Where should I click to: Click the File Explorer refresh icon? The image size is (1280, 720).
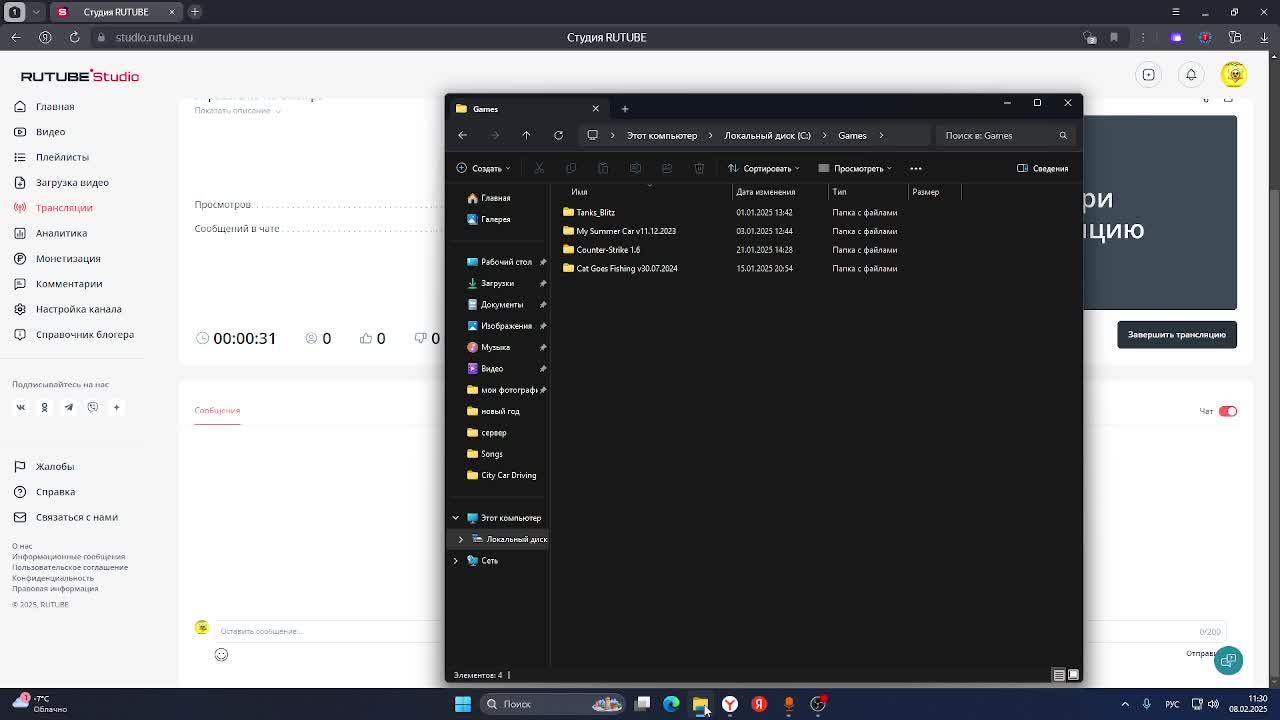pyautogui.click(x=558, y=135)
